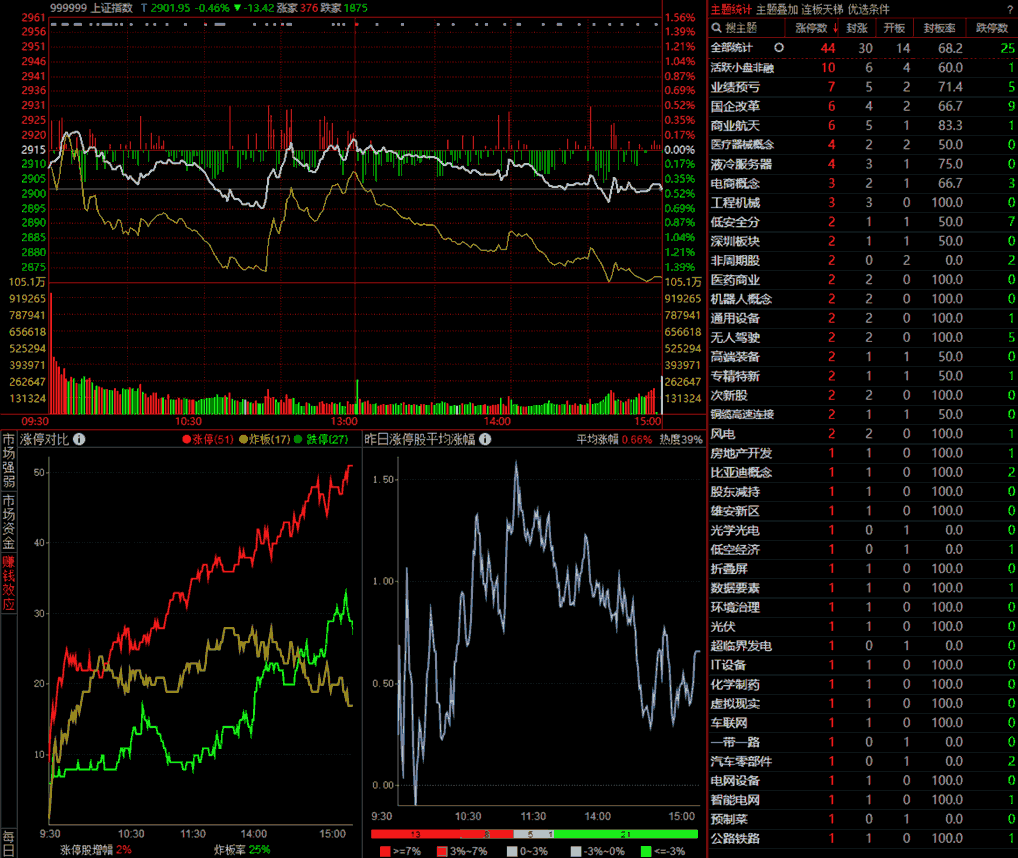Select the 一带一路 theme row
The width and height of the screenshot is (1018, 858).
coord(863,742)
